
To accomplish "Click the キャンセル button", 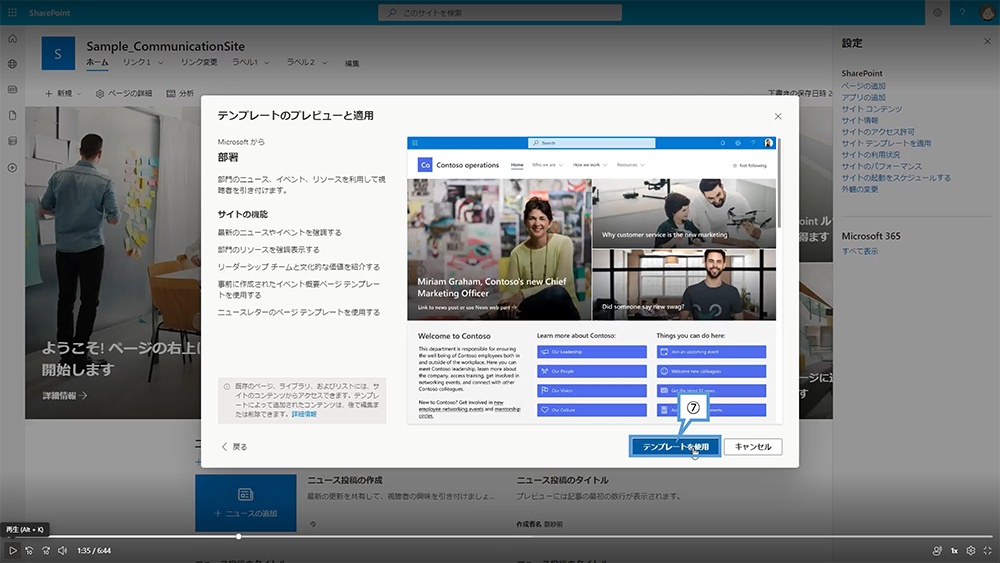I will 753,446.
